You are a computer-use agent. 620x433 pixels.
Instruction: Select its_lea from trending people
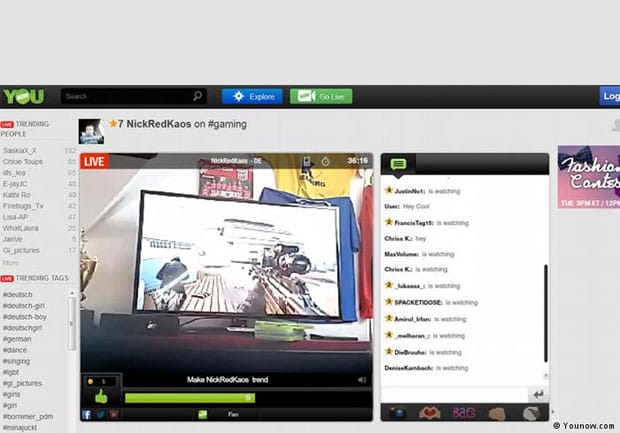click(14, 173)
